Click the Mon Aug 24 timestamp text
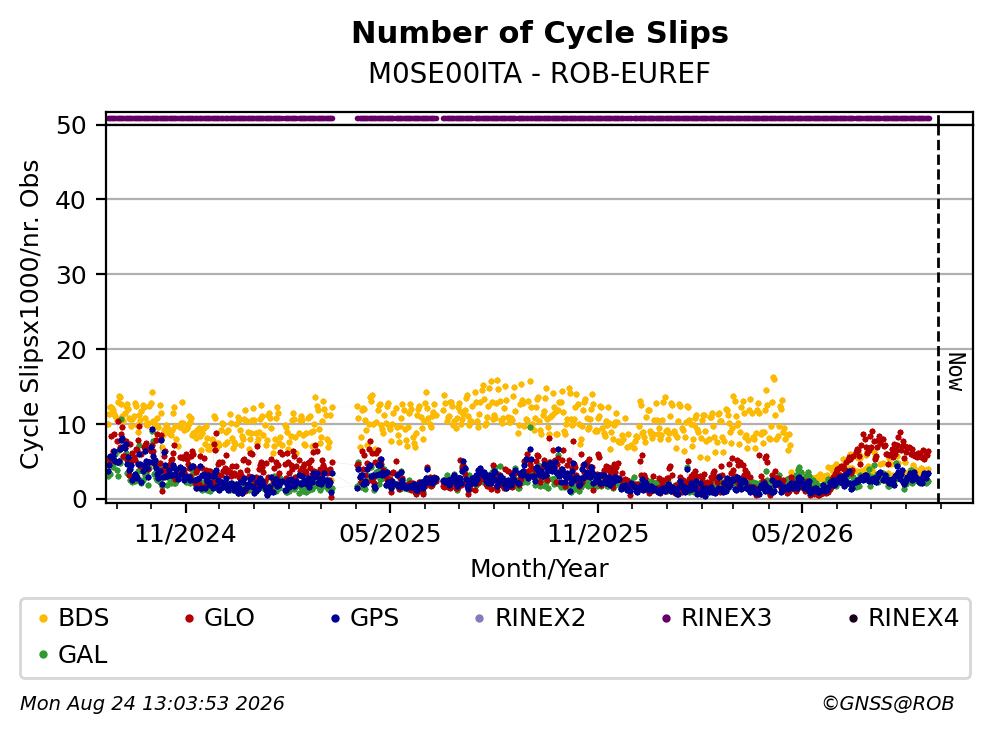This screenshot has height=734, width=993. click(x=152, y=704)
